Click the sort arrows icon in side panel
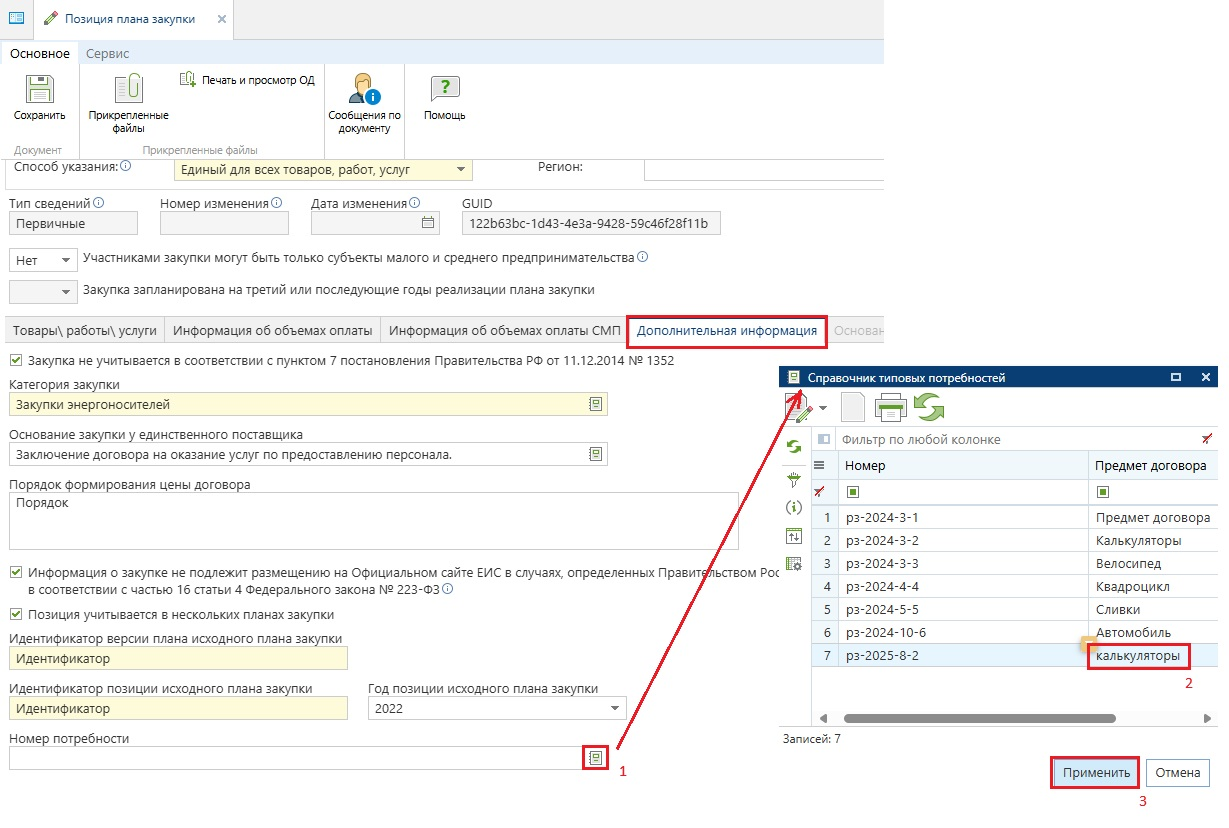The height and width of the screenshot is (828, 1229). pyautogui.click(x=794, y=536)
